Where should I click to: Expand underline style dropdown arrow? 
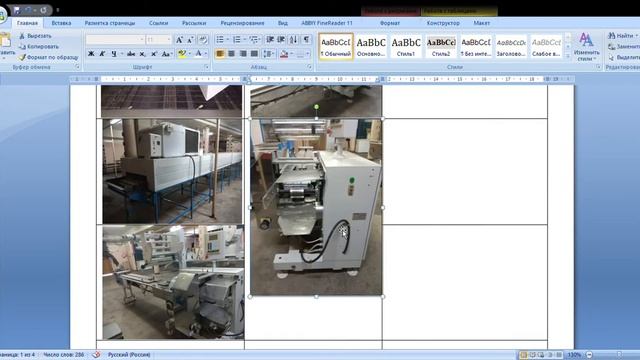[x=122, y=53]
